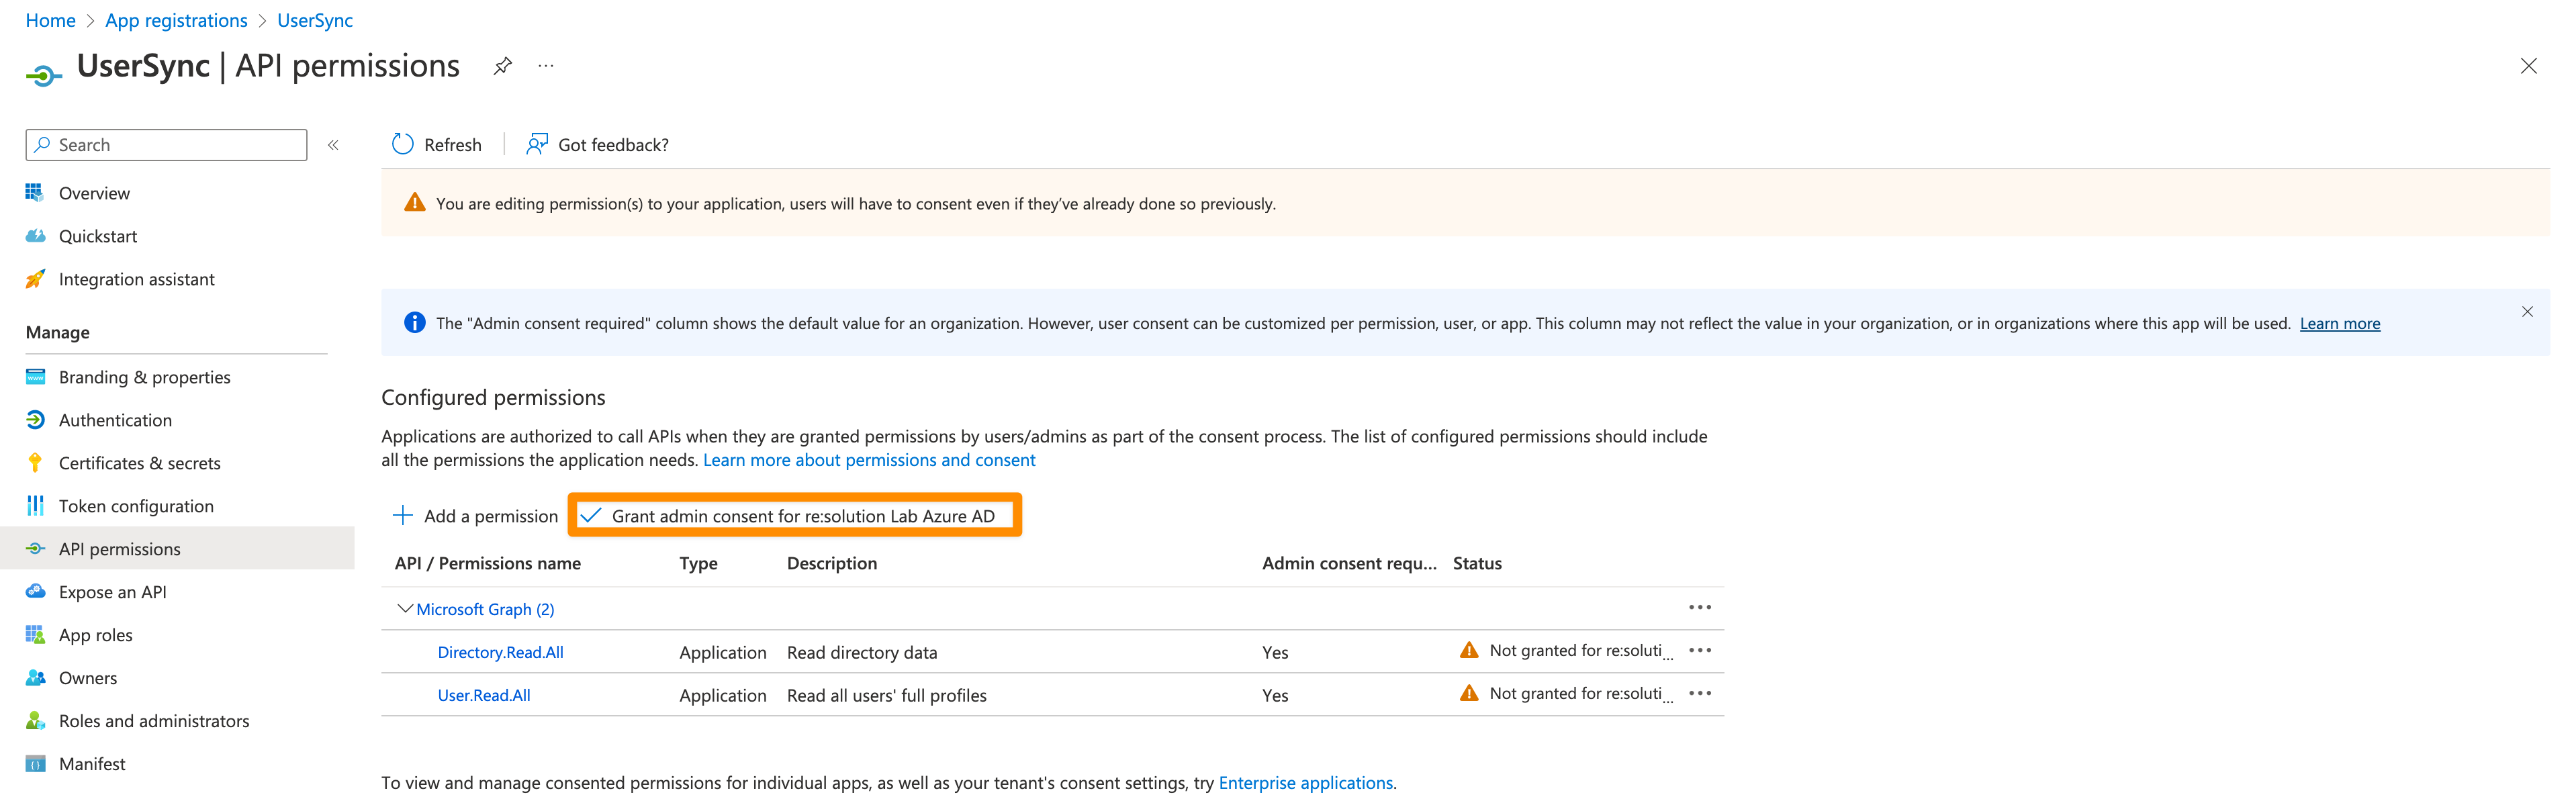Go to Quickstart in the sidebar
The width and height of the screenshot is (2576, 799).
98,236
